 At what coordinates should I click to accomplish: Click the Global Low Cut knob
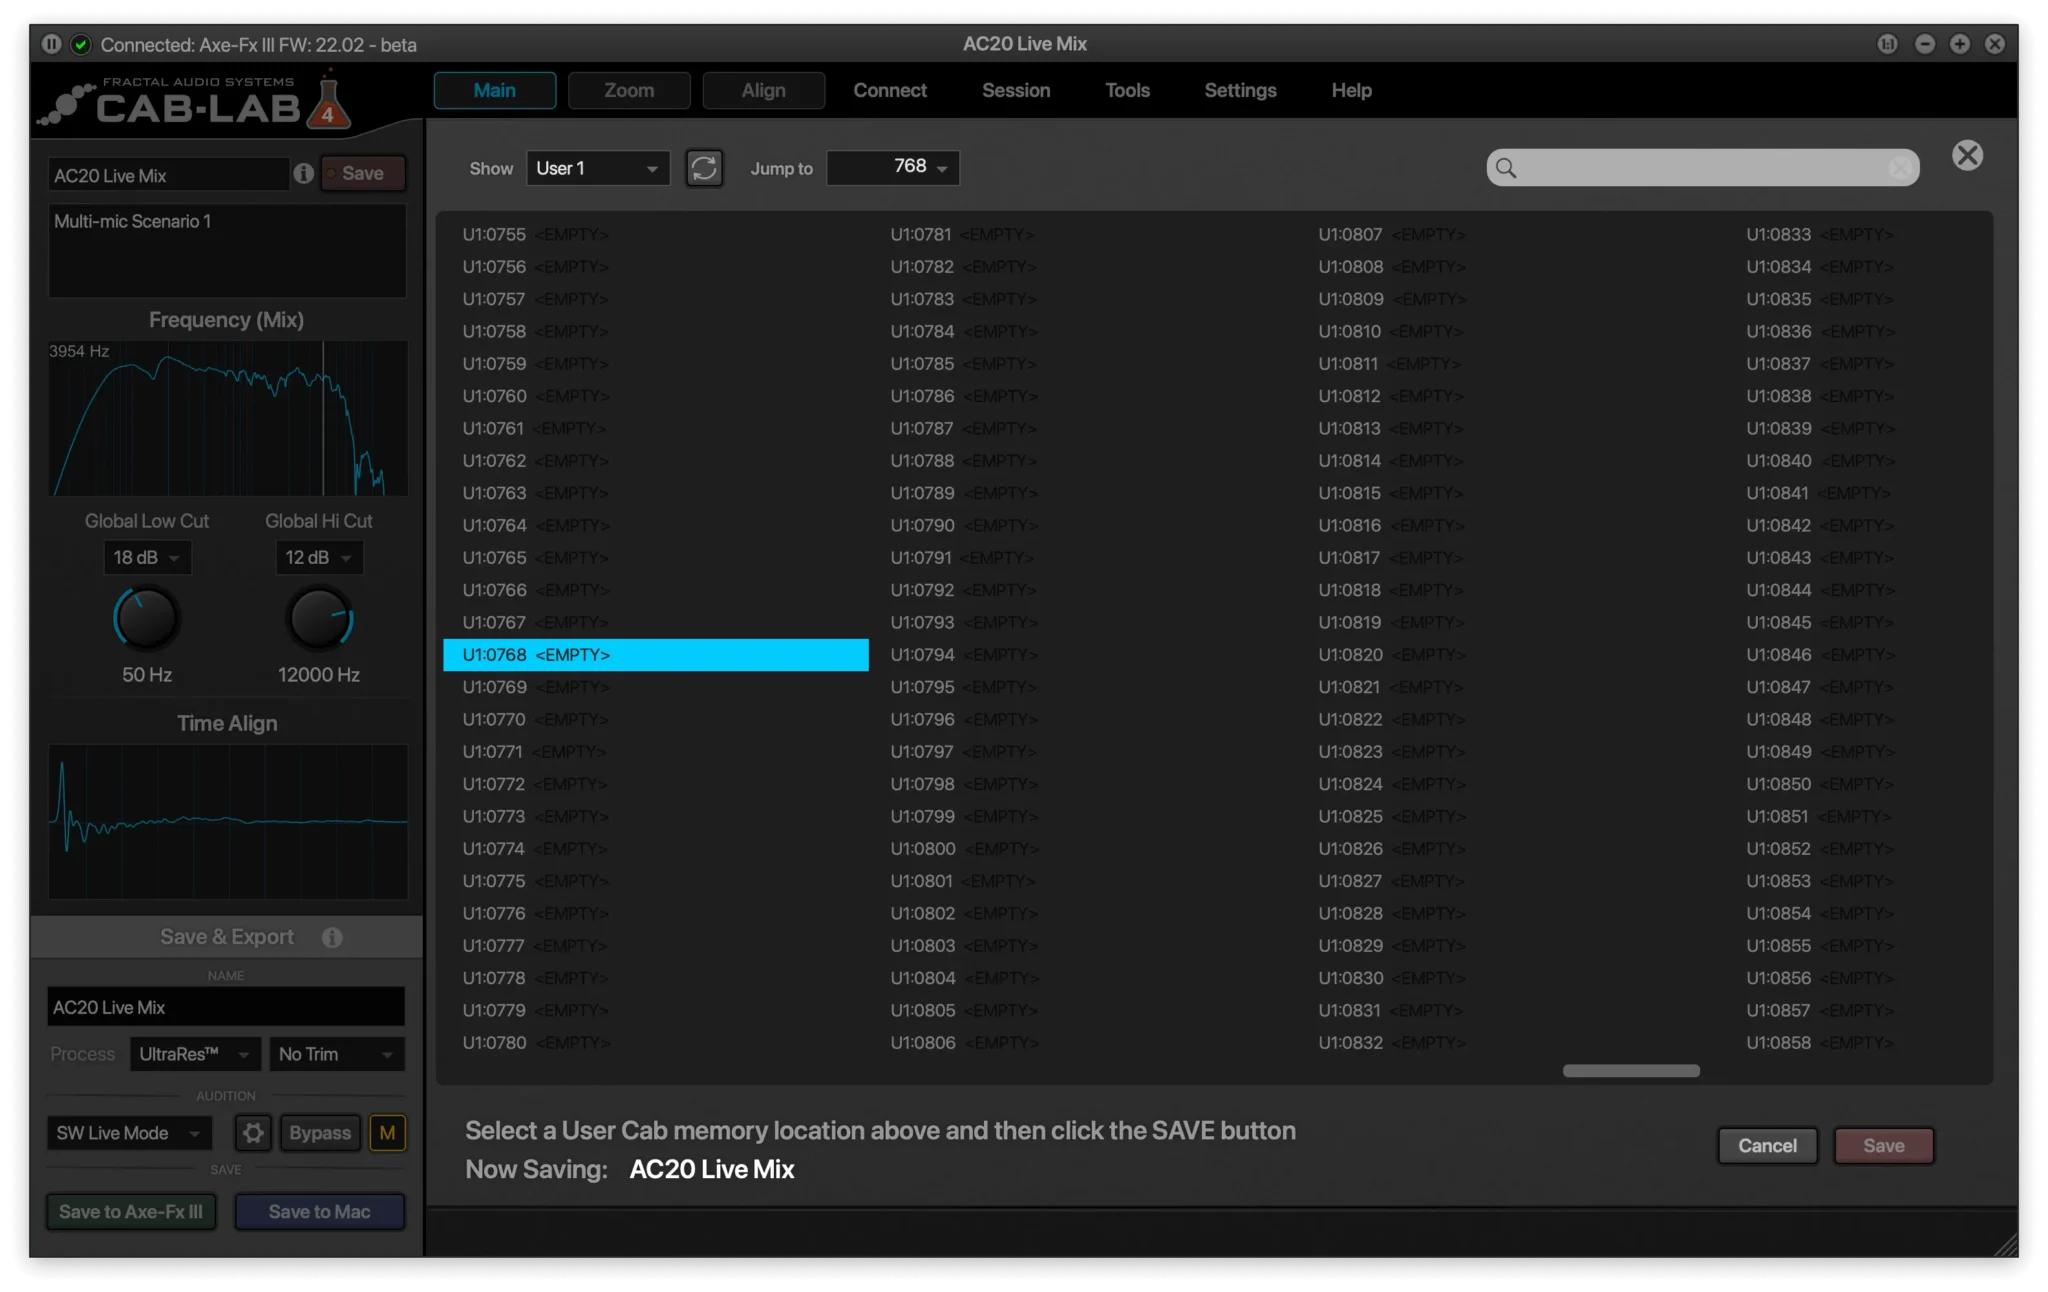[x=146, y=619]
